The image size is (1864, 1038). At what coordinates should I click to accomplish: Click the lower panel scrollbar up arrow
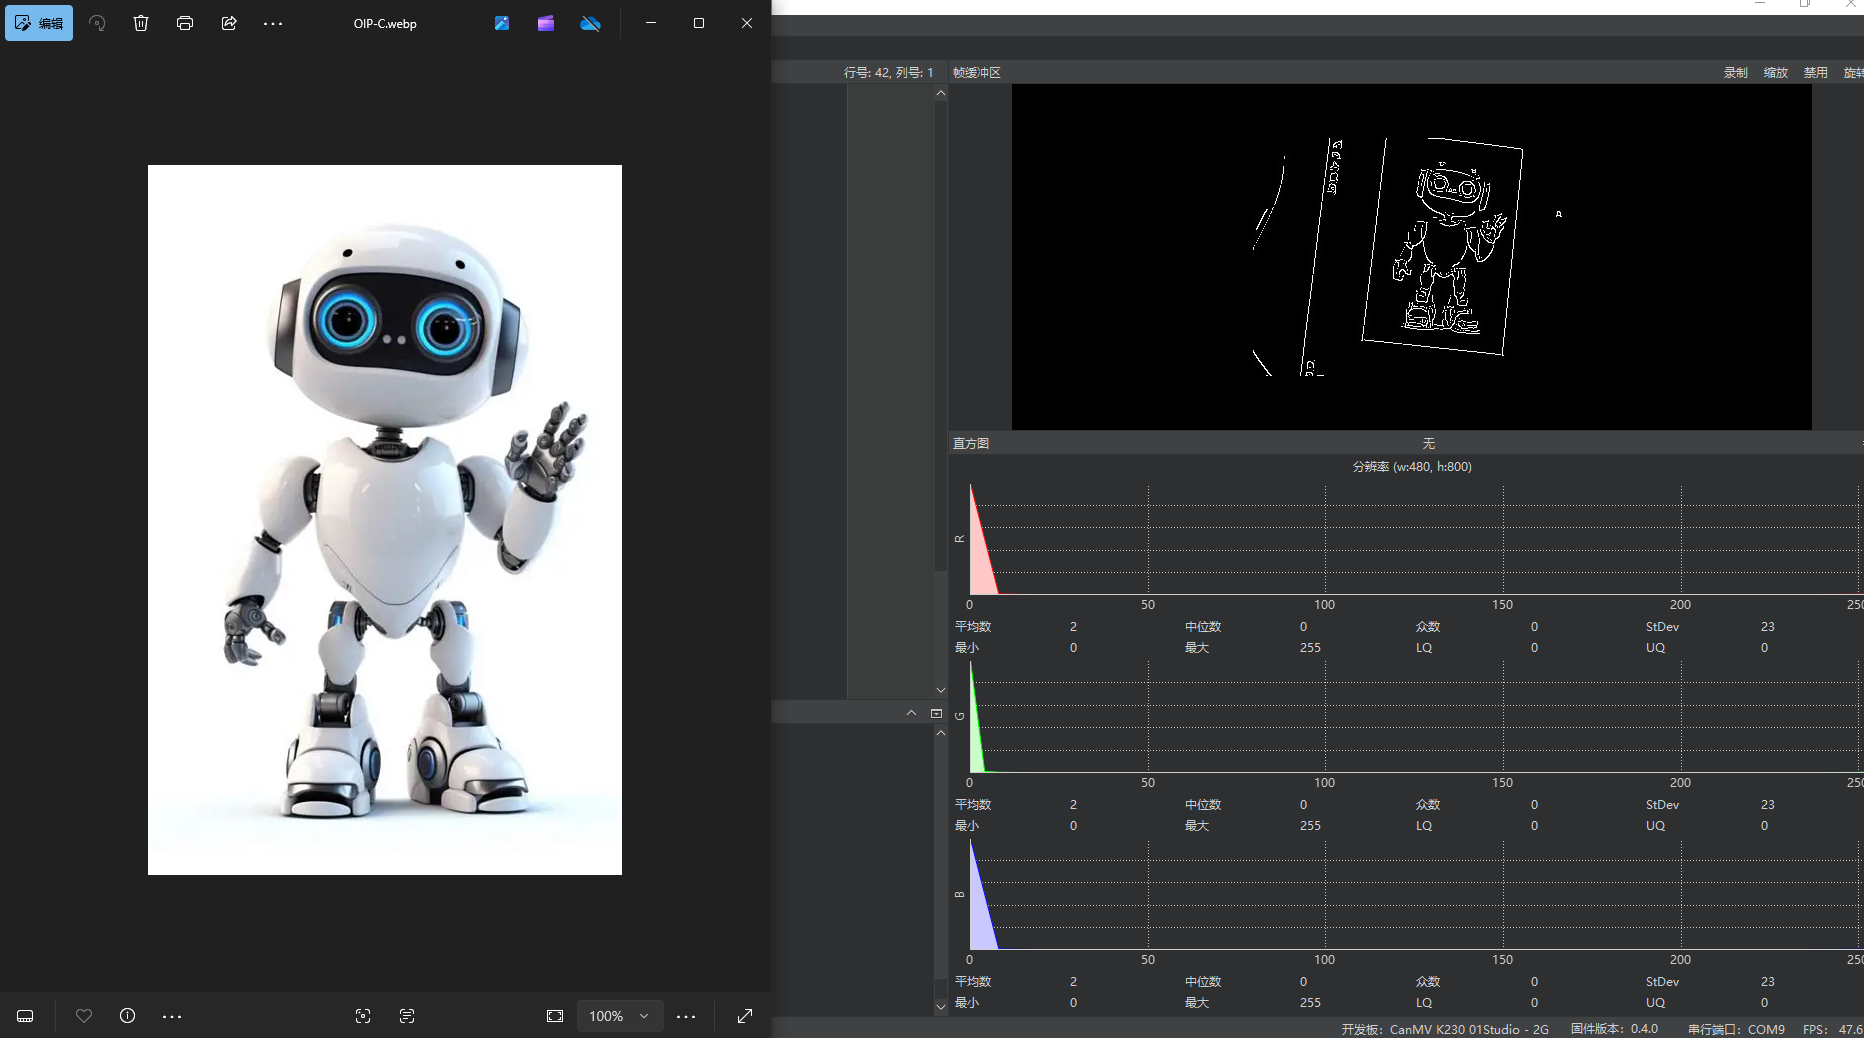(x=941, y=733)
